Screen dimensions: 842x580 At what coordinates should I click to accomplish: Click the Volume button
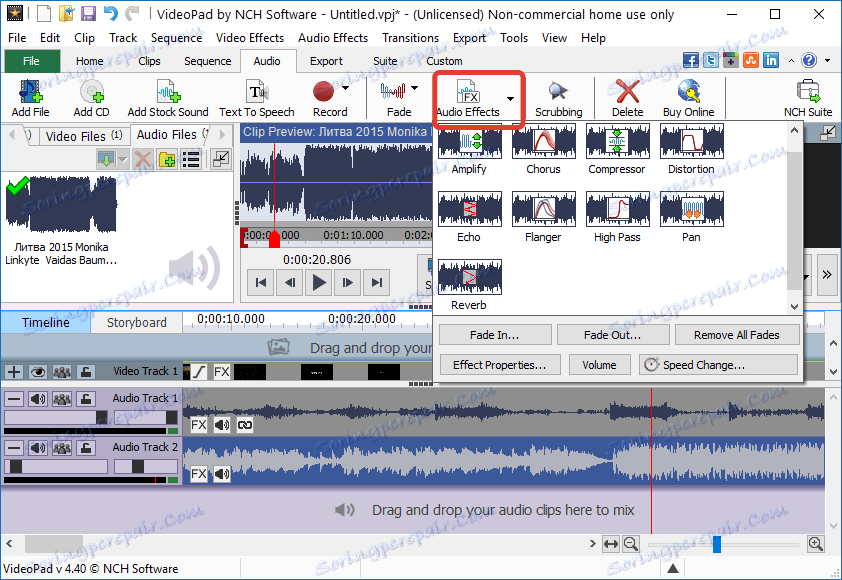pyautogui.click(x=599, y=365)
